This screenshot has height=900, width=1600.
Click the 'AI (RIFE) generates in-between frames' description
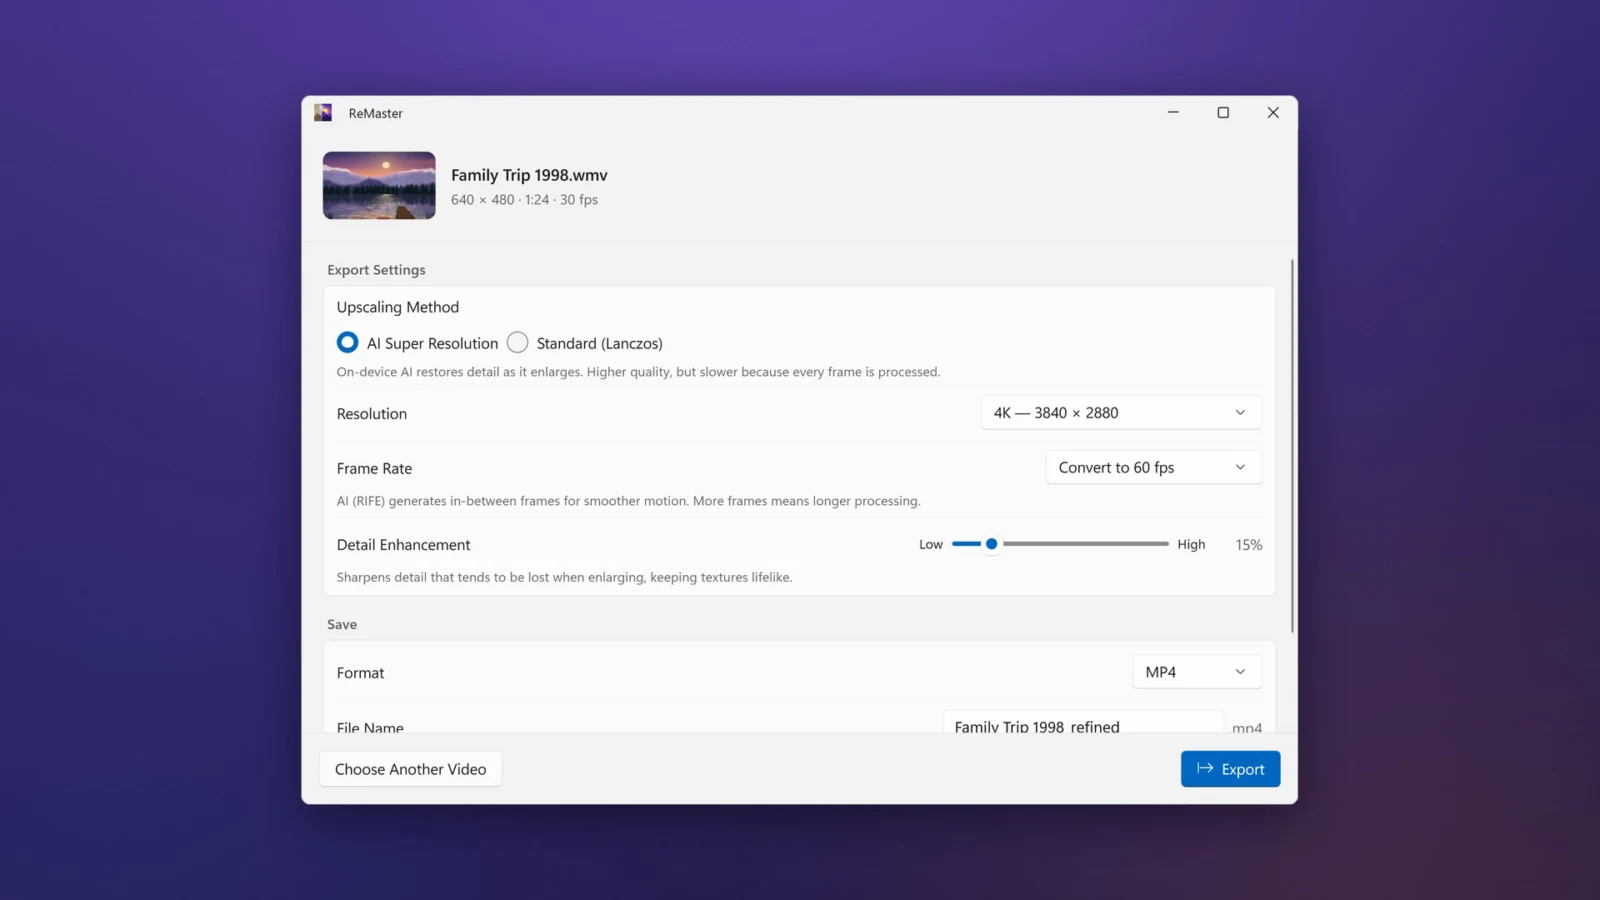click(628, 501)
